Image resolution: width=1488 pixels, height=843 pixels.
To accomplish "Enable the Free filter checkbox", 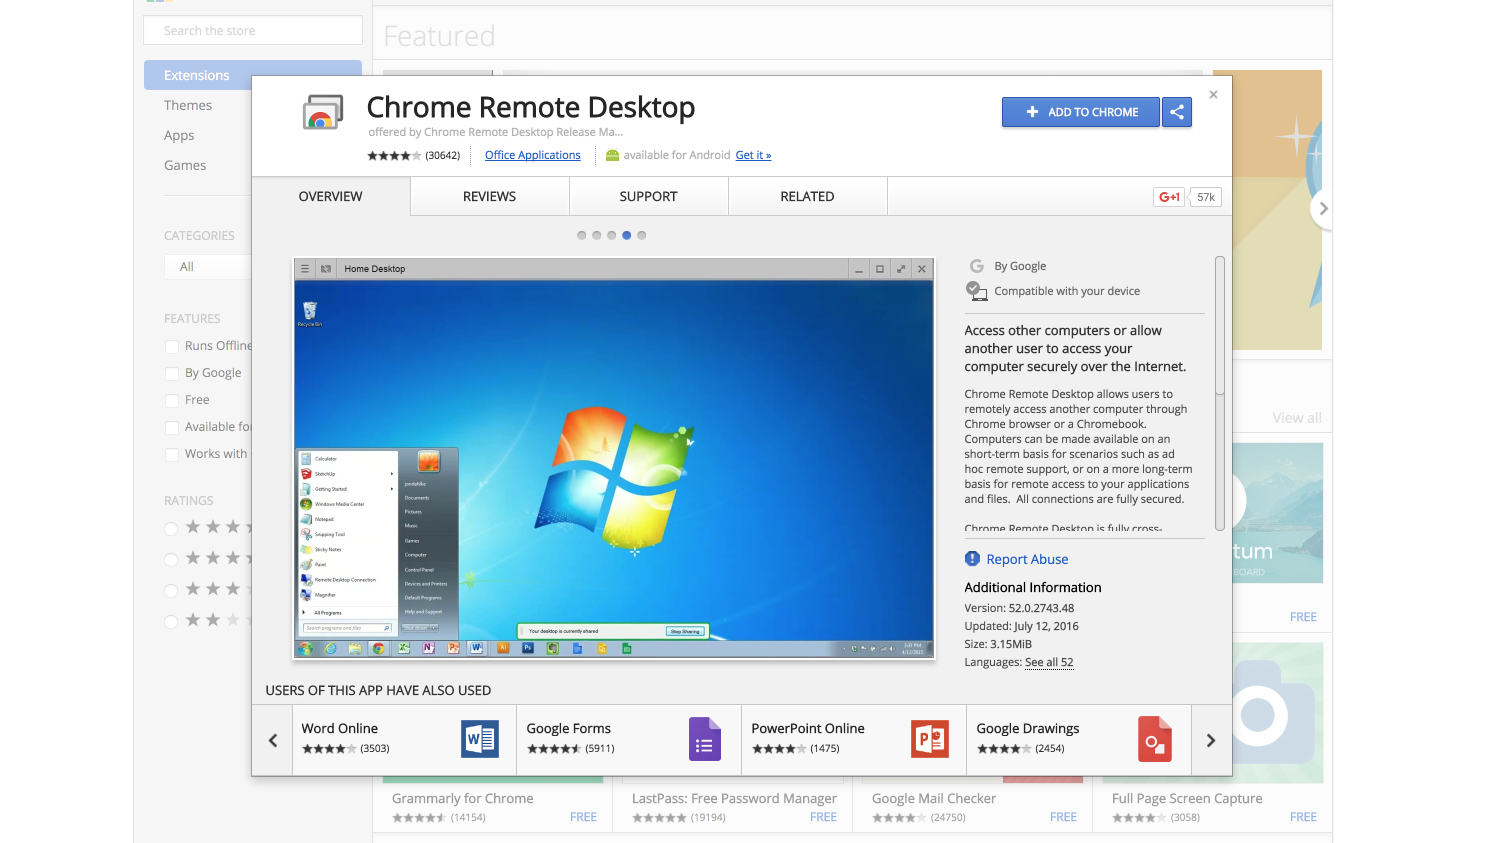I will click(171, 399).
